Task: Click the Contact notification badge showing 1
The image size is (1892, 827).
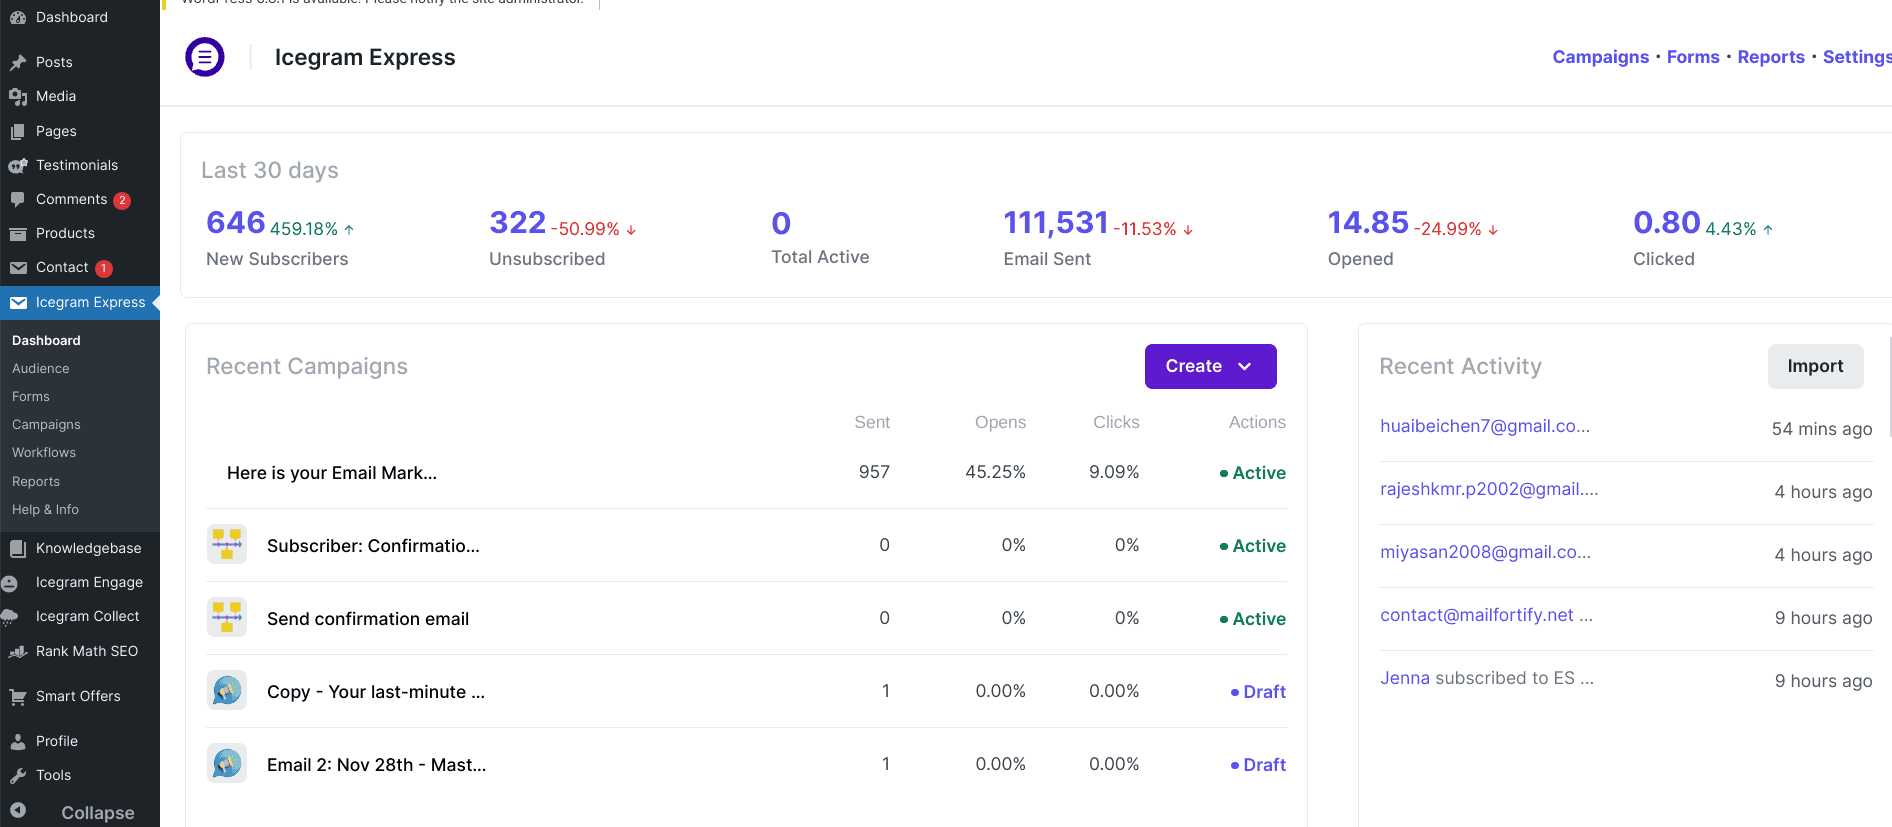Action: coord(104,268)
